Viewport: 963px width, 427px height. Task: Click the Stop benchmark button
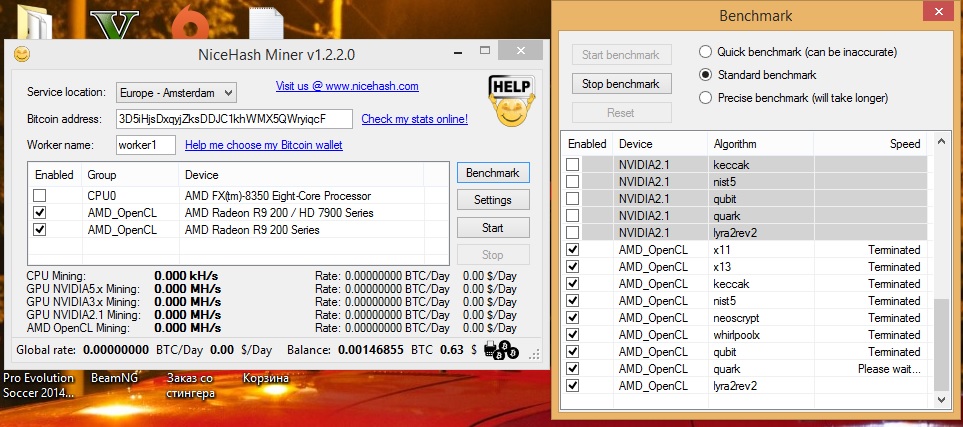[622, 84]
